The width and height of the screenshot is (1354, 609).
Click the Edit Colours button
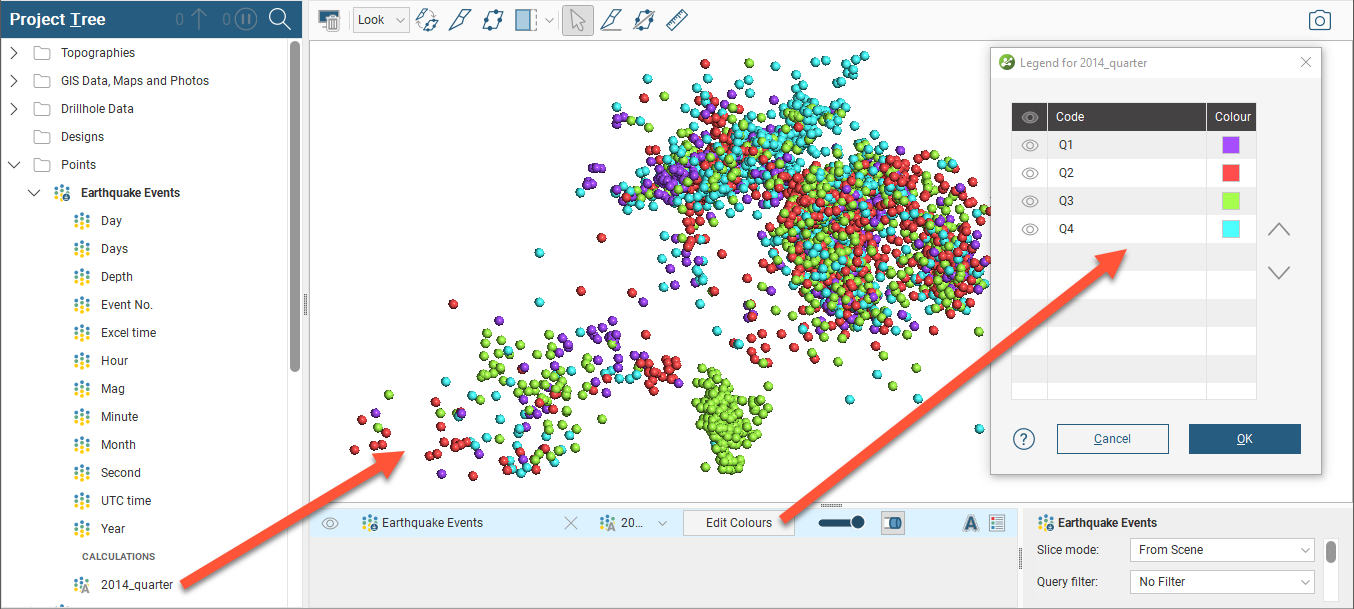pos(739,523)
